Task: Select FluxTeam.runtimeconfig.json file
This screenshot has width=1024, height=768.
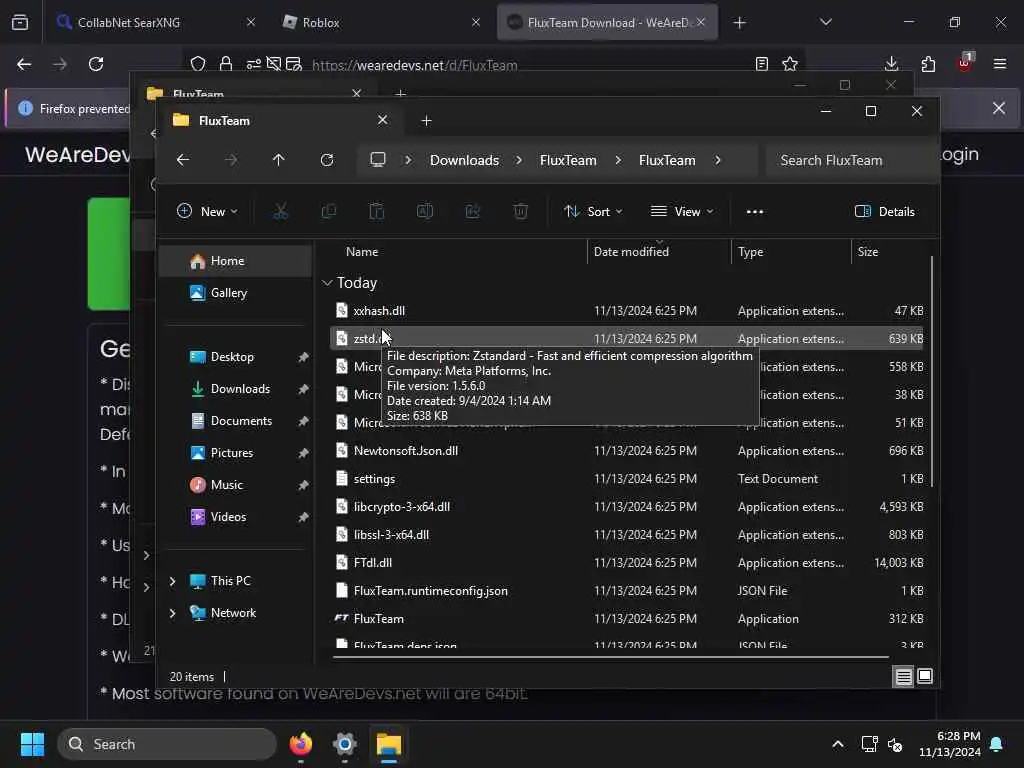Action: coord(627,591)
